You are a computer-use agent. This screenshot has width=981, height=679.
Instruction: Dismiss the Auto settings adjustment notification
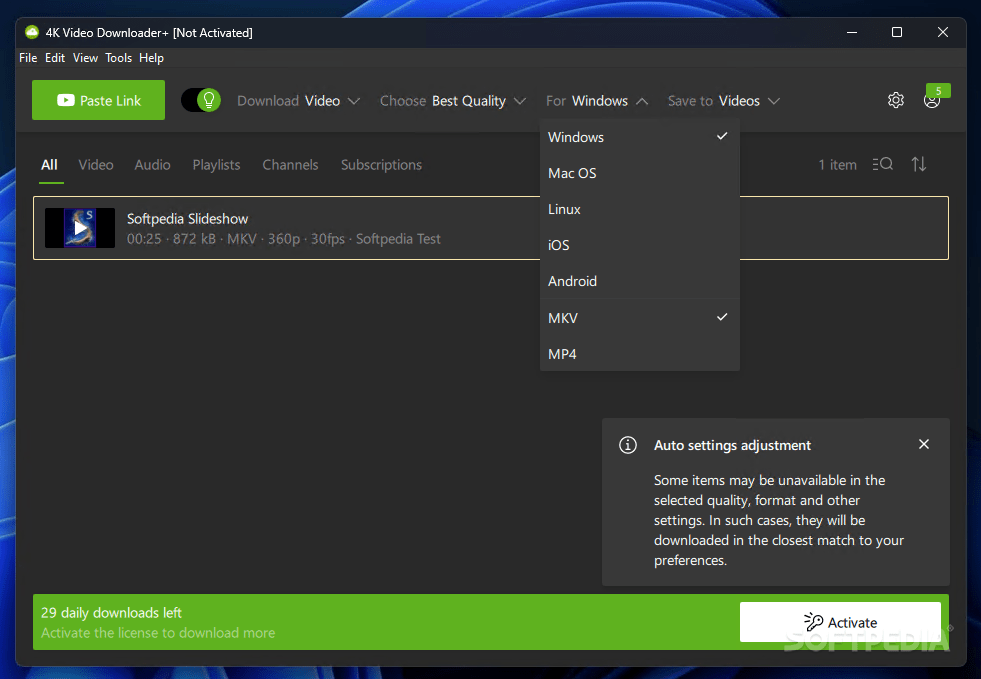(923, 444)
